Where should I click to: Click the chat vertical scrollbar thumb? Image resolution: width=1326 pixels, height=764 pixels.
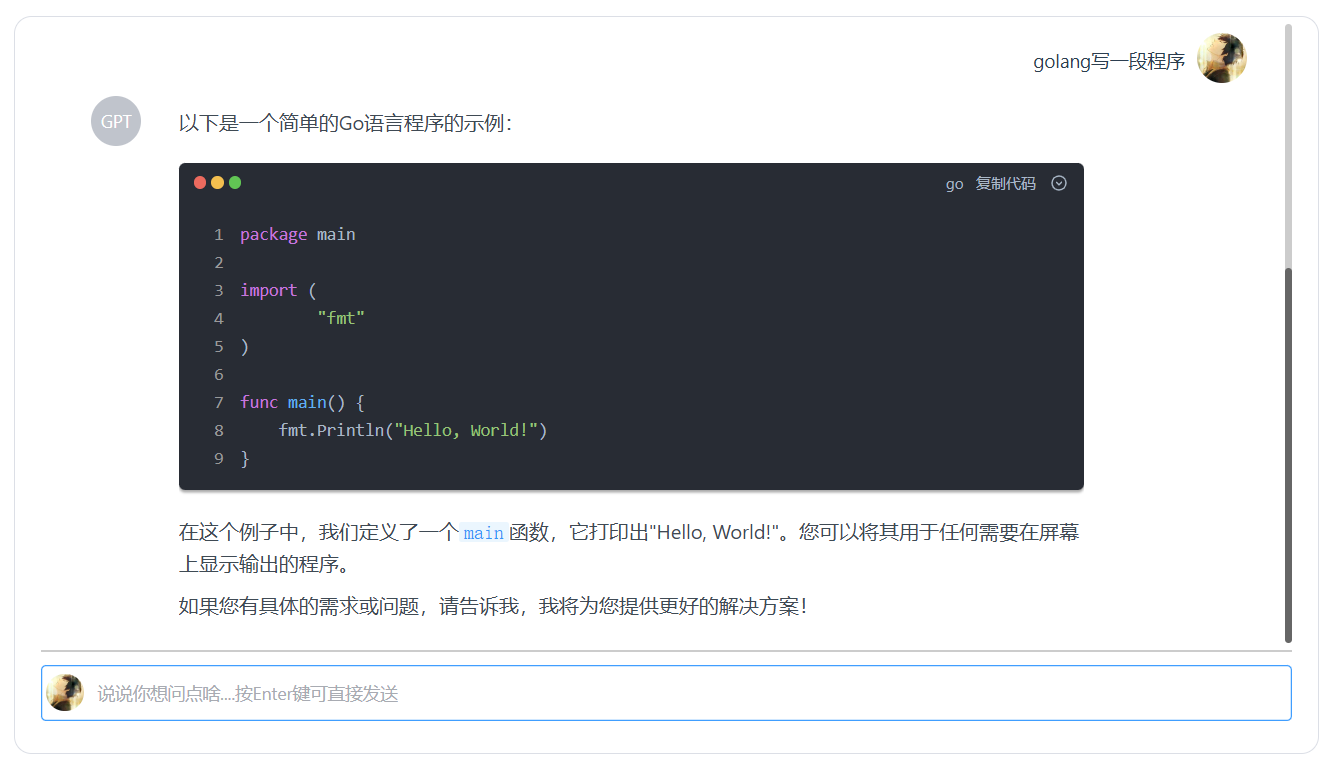tap(1288, 455)
